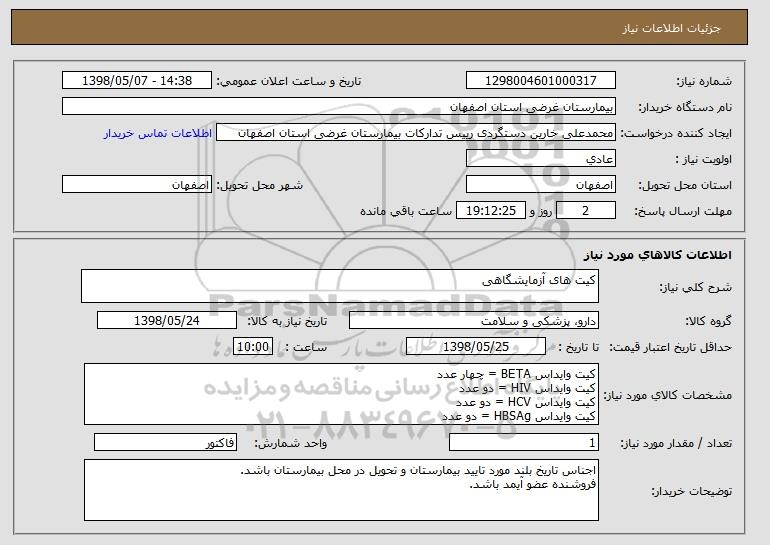Click the section heading اطلاعات کالاهای مورد نیاز
This screenshot has width=770, height=545.
click(x=658, y=255)
